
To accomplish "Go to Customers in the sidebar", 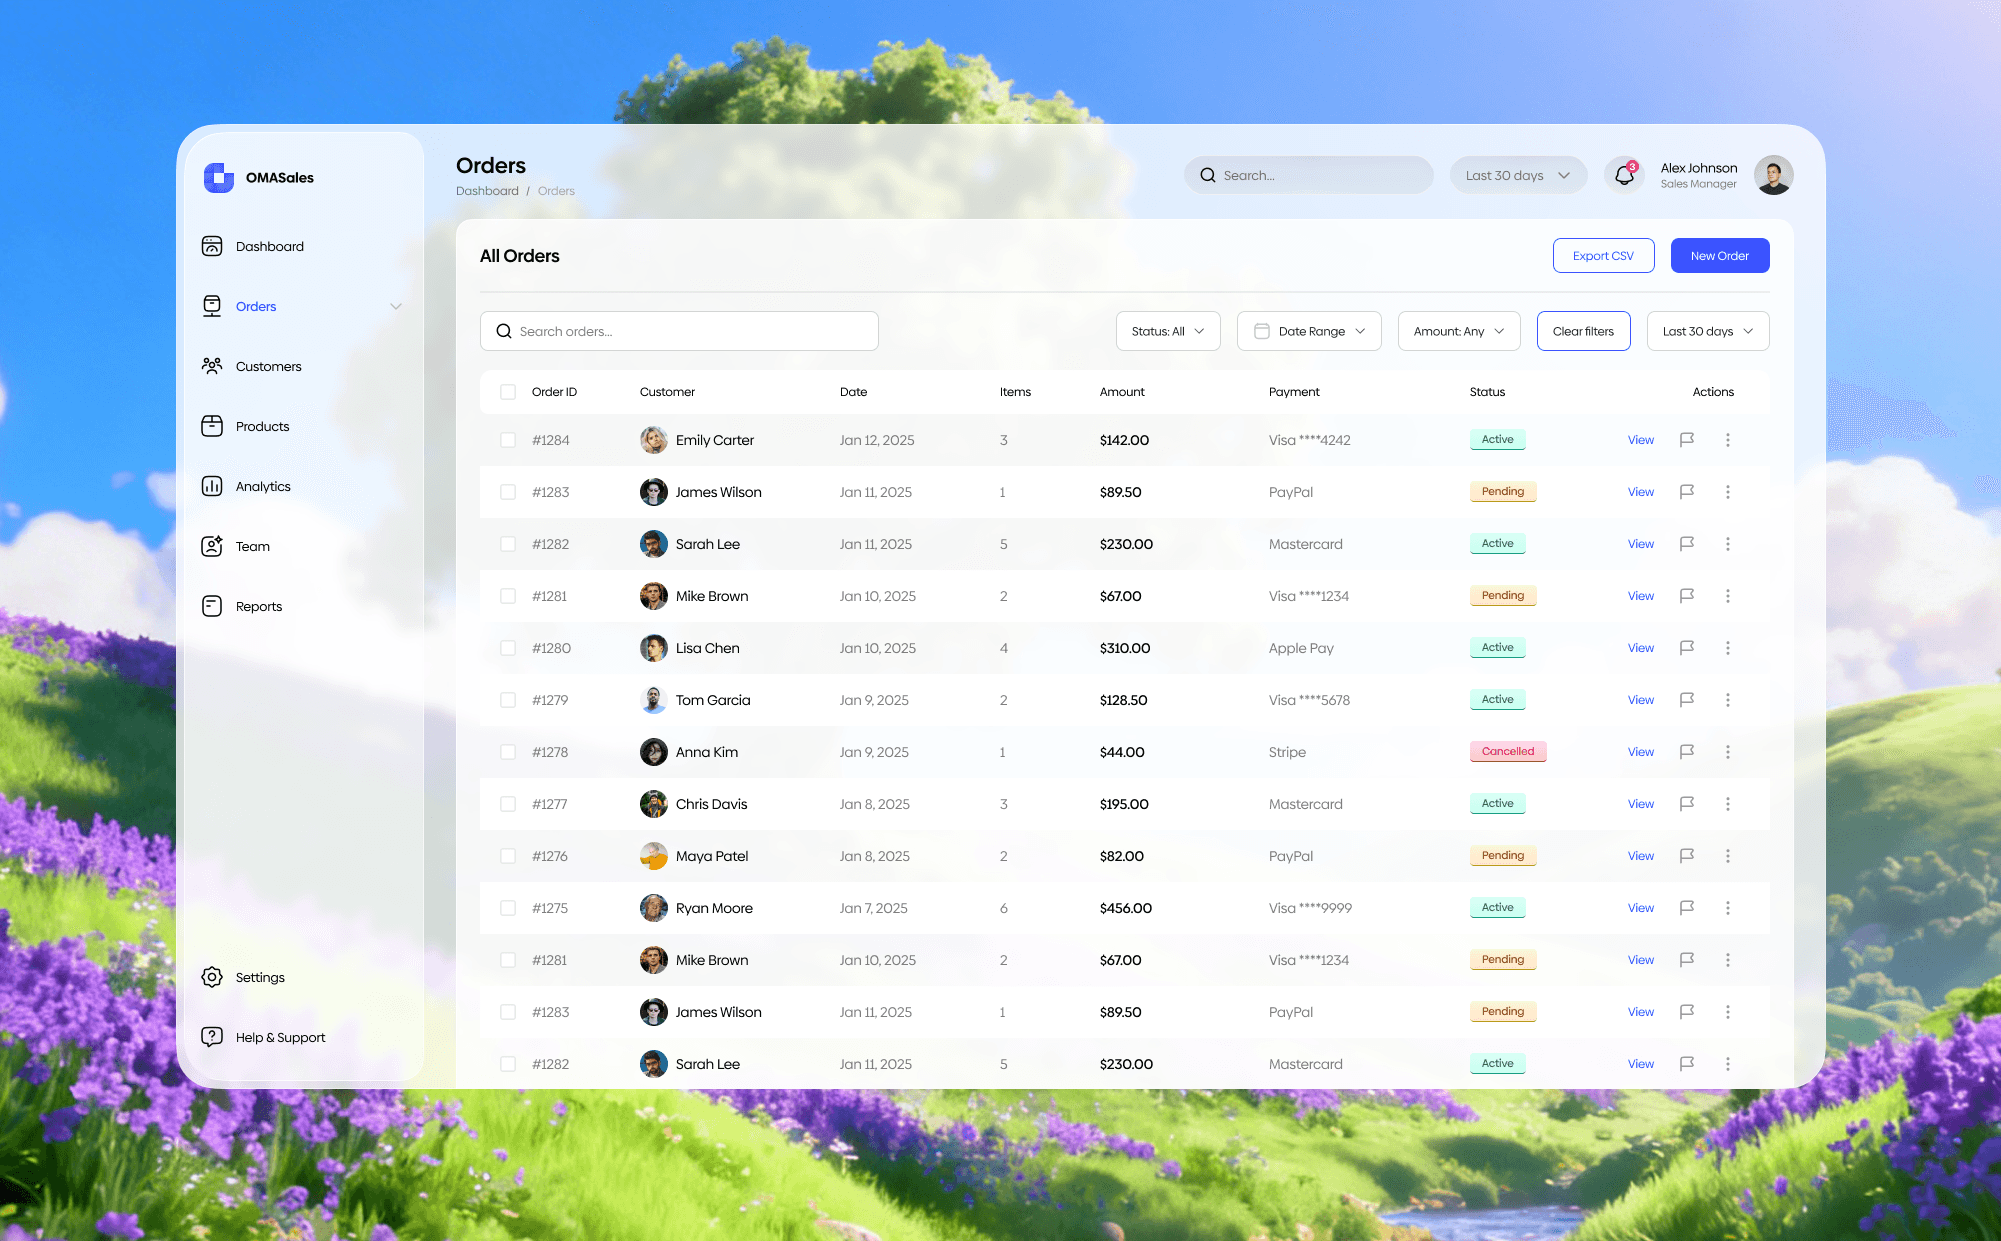I will [268, 366].
